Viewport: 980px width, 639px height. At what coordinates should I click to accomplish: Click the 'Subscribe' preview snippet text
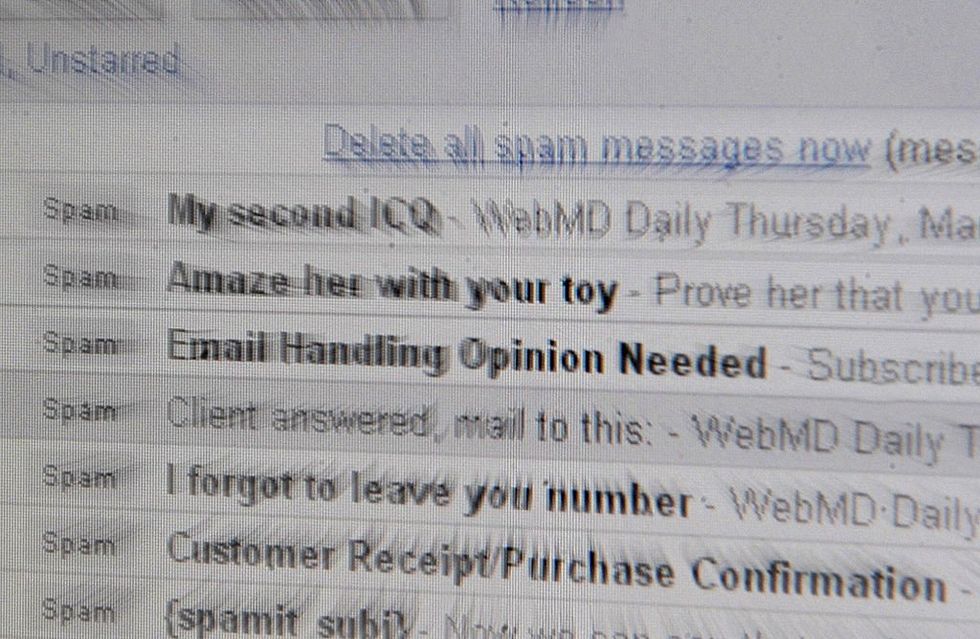pos(894,367)
